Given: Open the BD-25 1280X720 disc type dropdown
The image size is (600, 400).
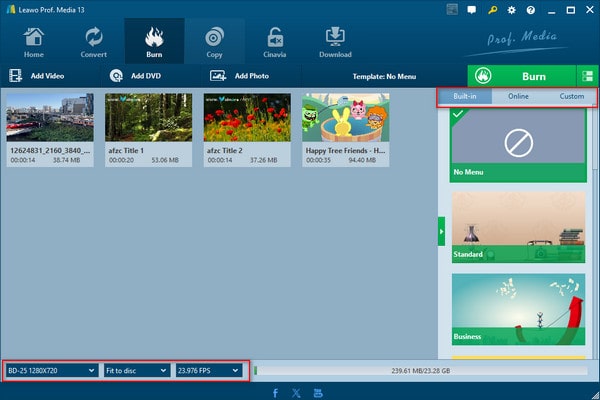Looking at the screenshot, I should point(50,370).
